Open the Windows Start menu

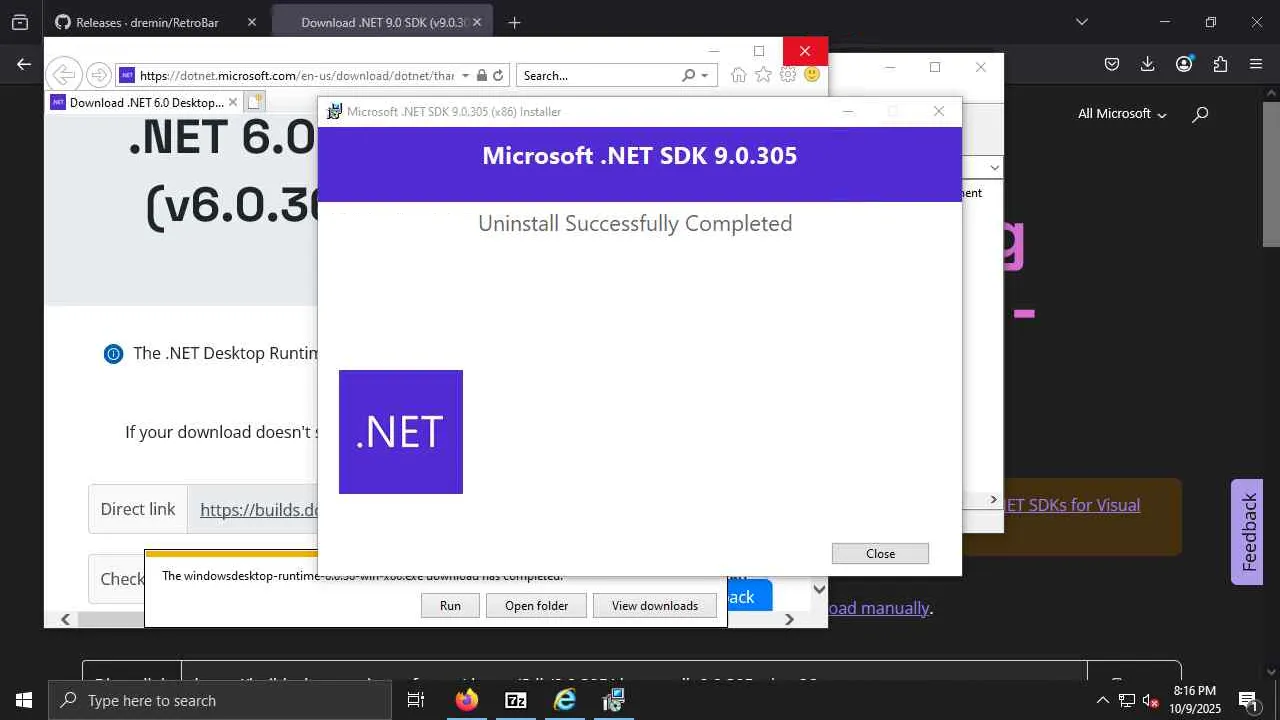pos(24,700)
